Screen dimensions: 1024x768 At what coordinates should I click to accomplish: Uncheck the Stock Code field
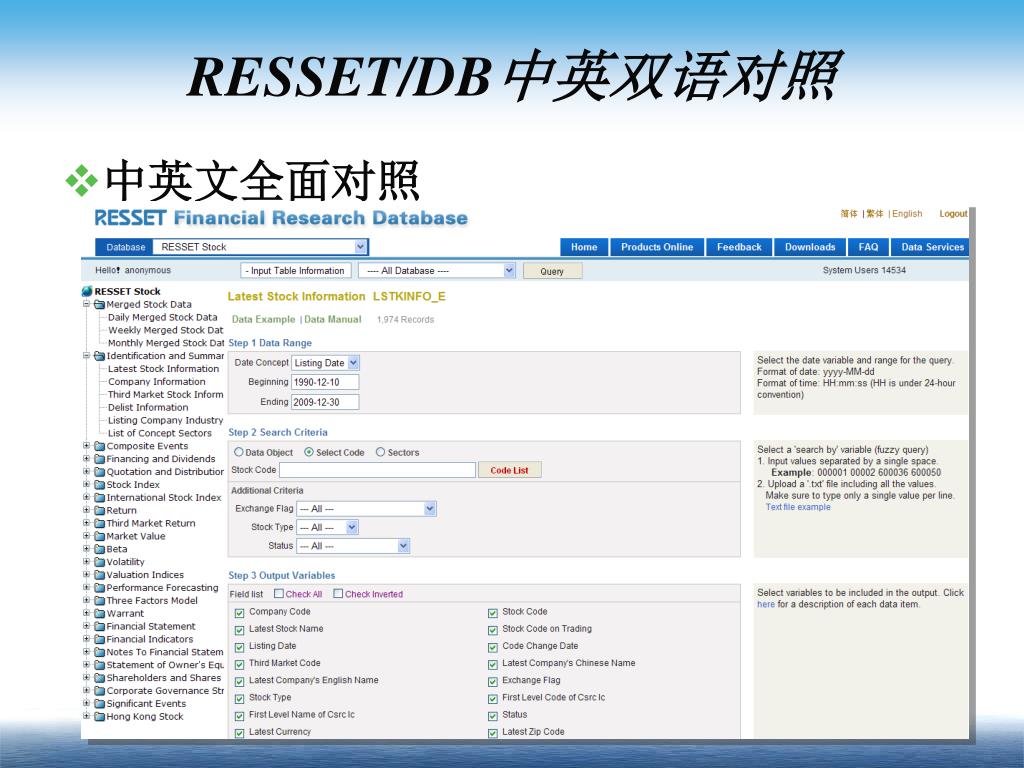point(493,613)
